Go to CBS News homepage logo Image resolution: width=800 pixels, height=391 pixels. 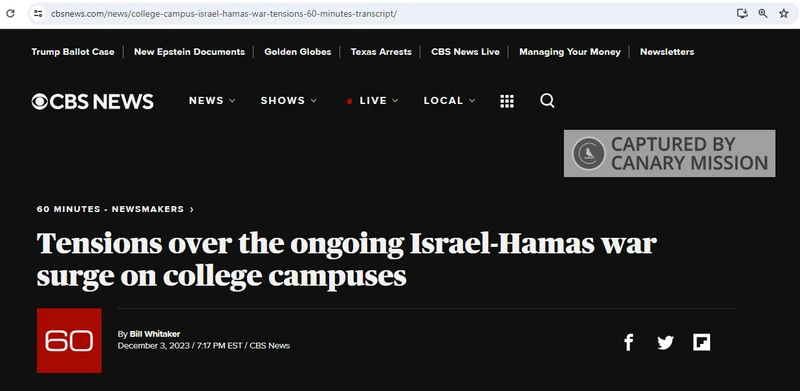click(x=92, y=101)
